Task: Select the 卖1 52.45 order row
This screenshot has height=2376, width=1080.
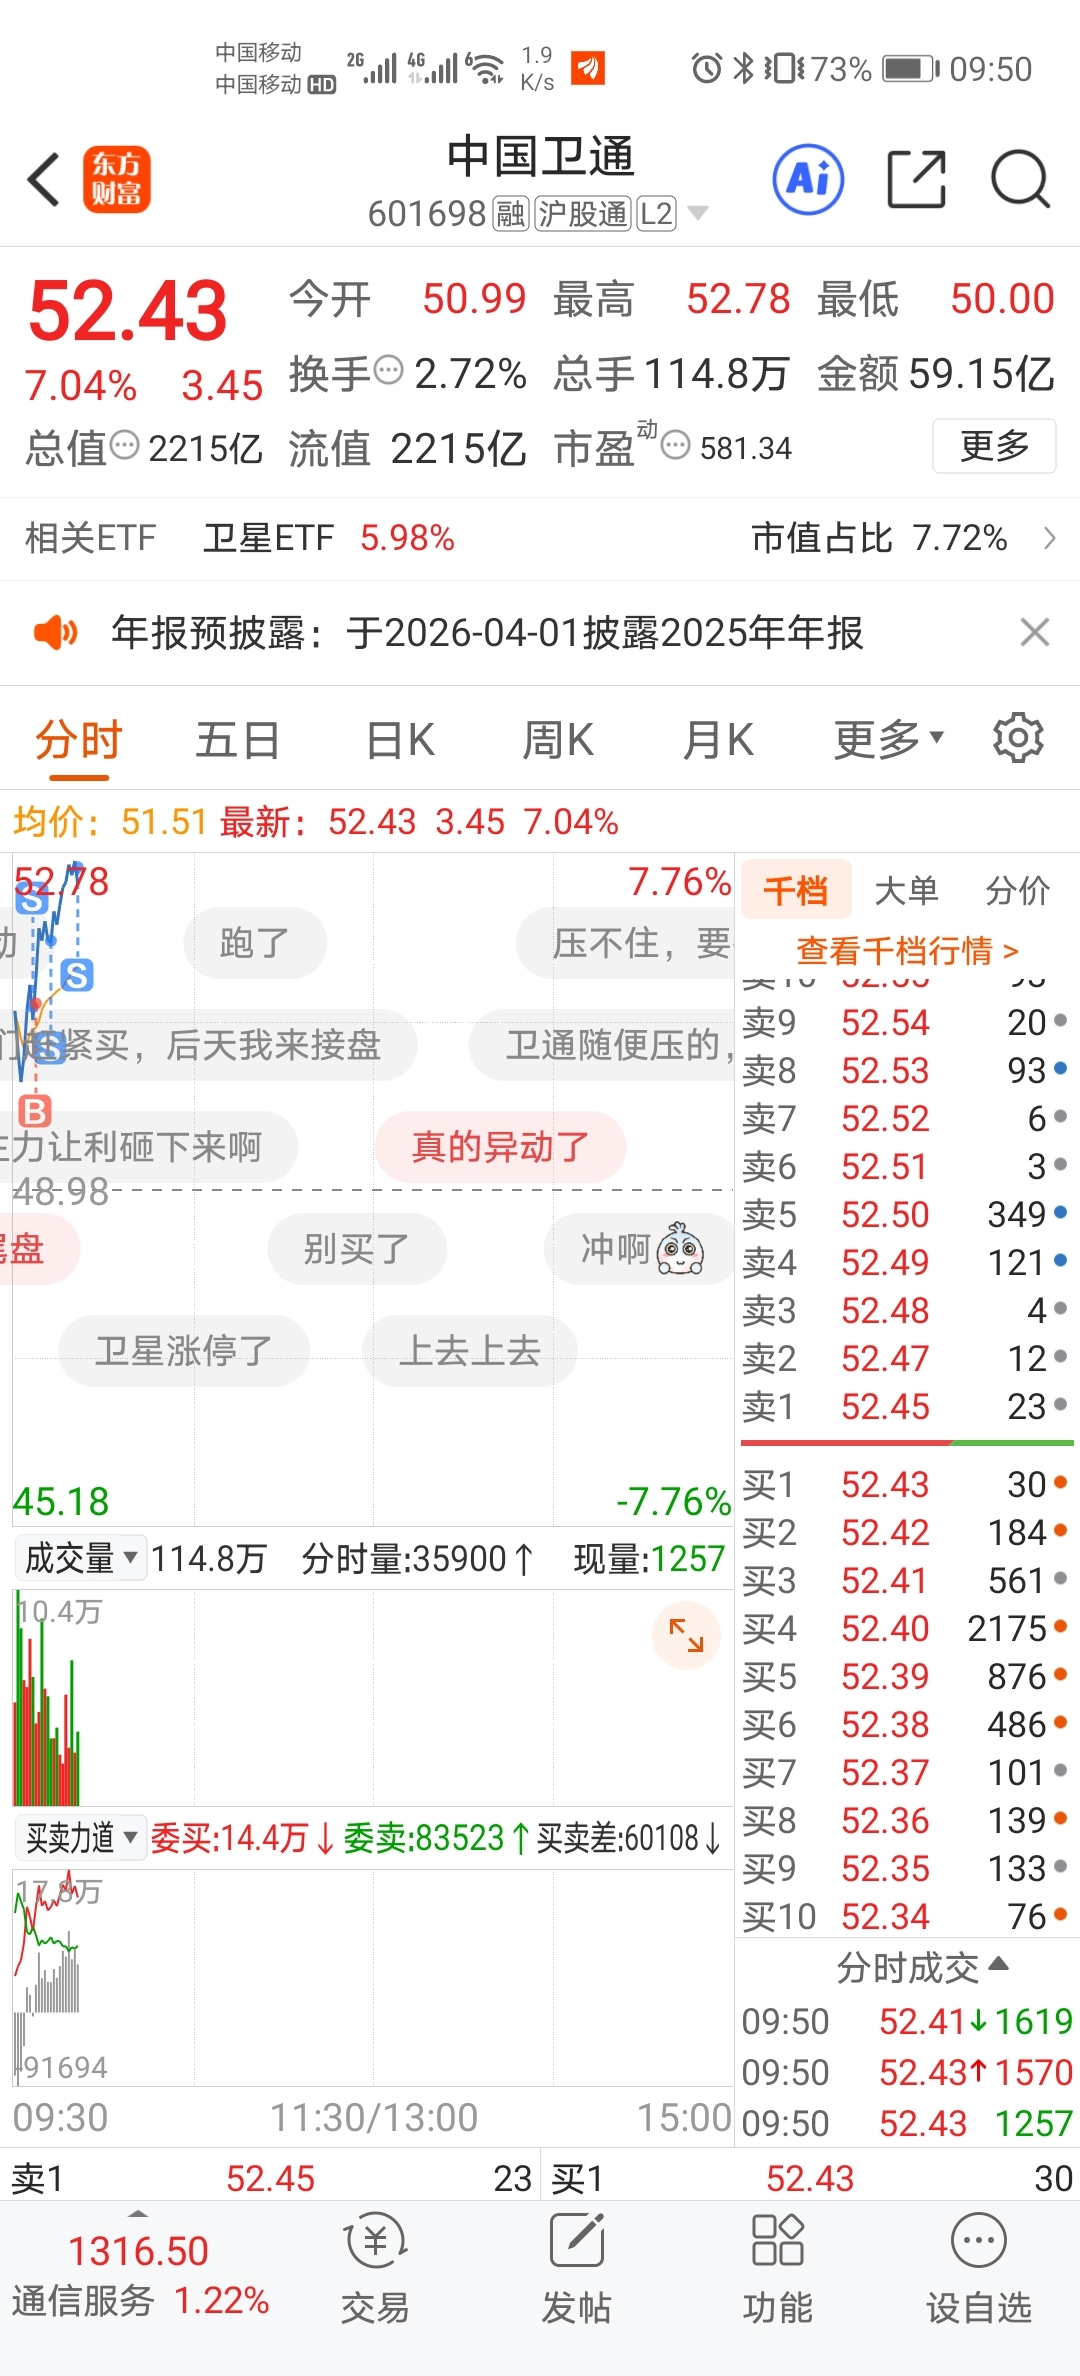Action: [x=906, y=1407]
